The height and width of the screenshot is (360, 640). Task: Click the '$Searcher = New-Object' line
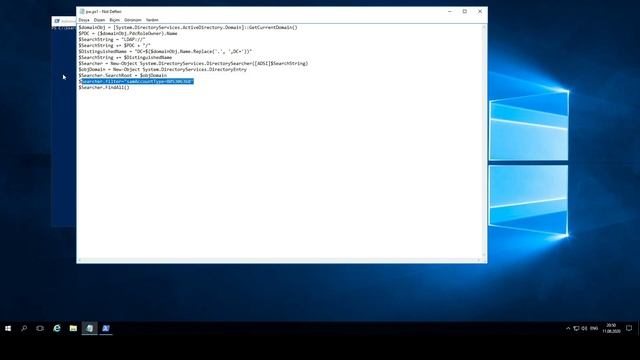click(x=193, y=63)
